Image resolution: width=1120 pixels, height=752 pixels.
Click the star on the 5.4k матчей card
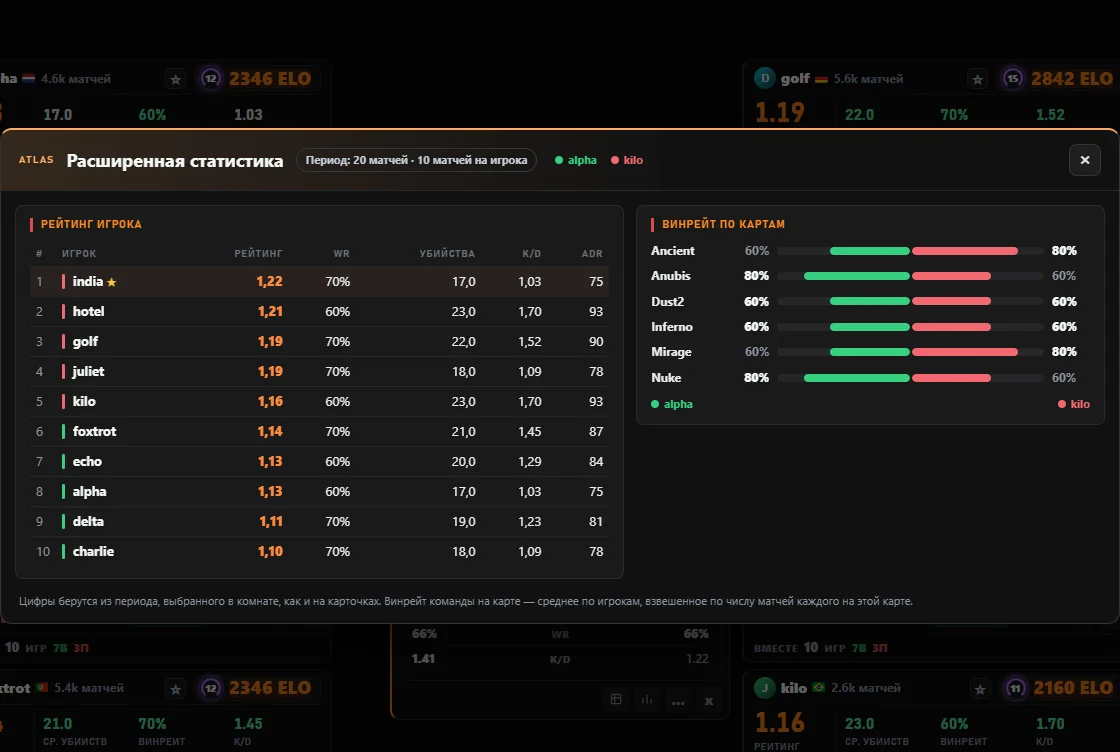(176, 689)
